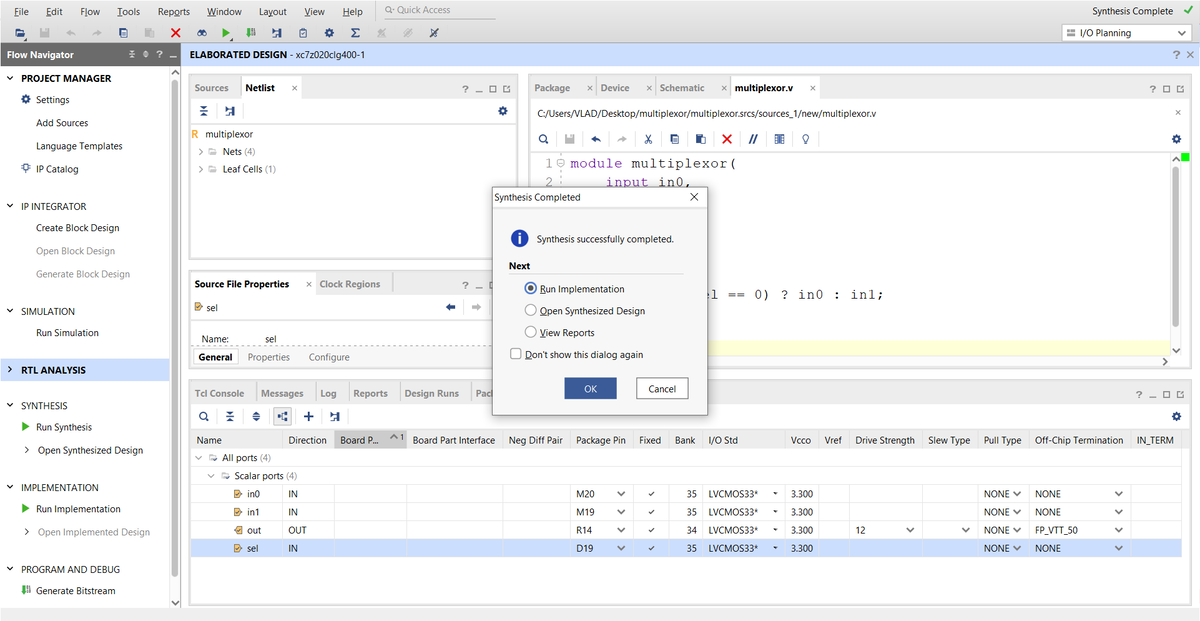This screenshot has height=621, width=1200.
Task: Switch to the Schematic tab
Action: tap(681, 88)
